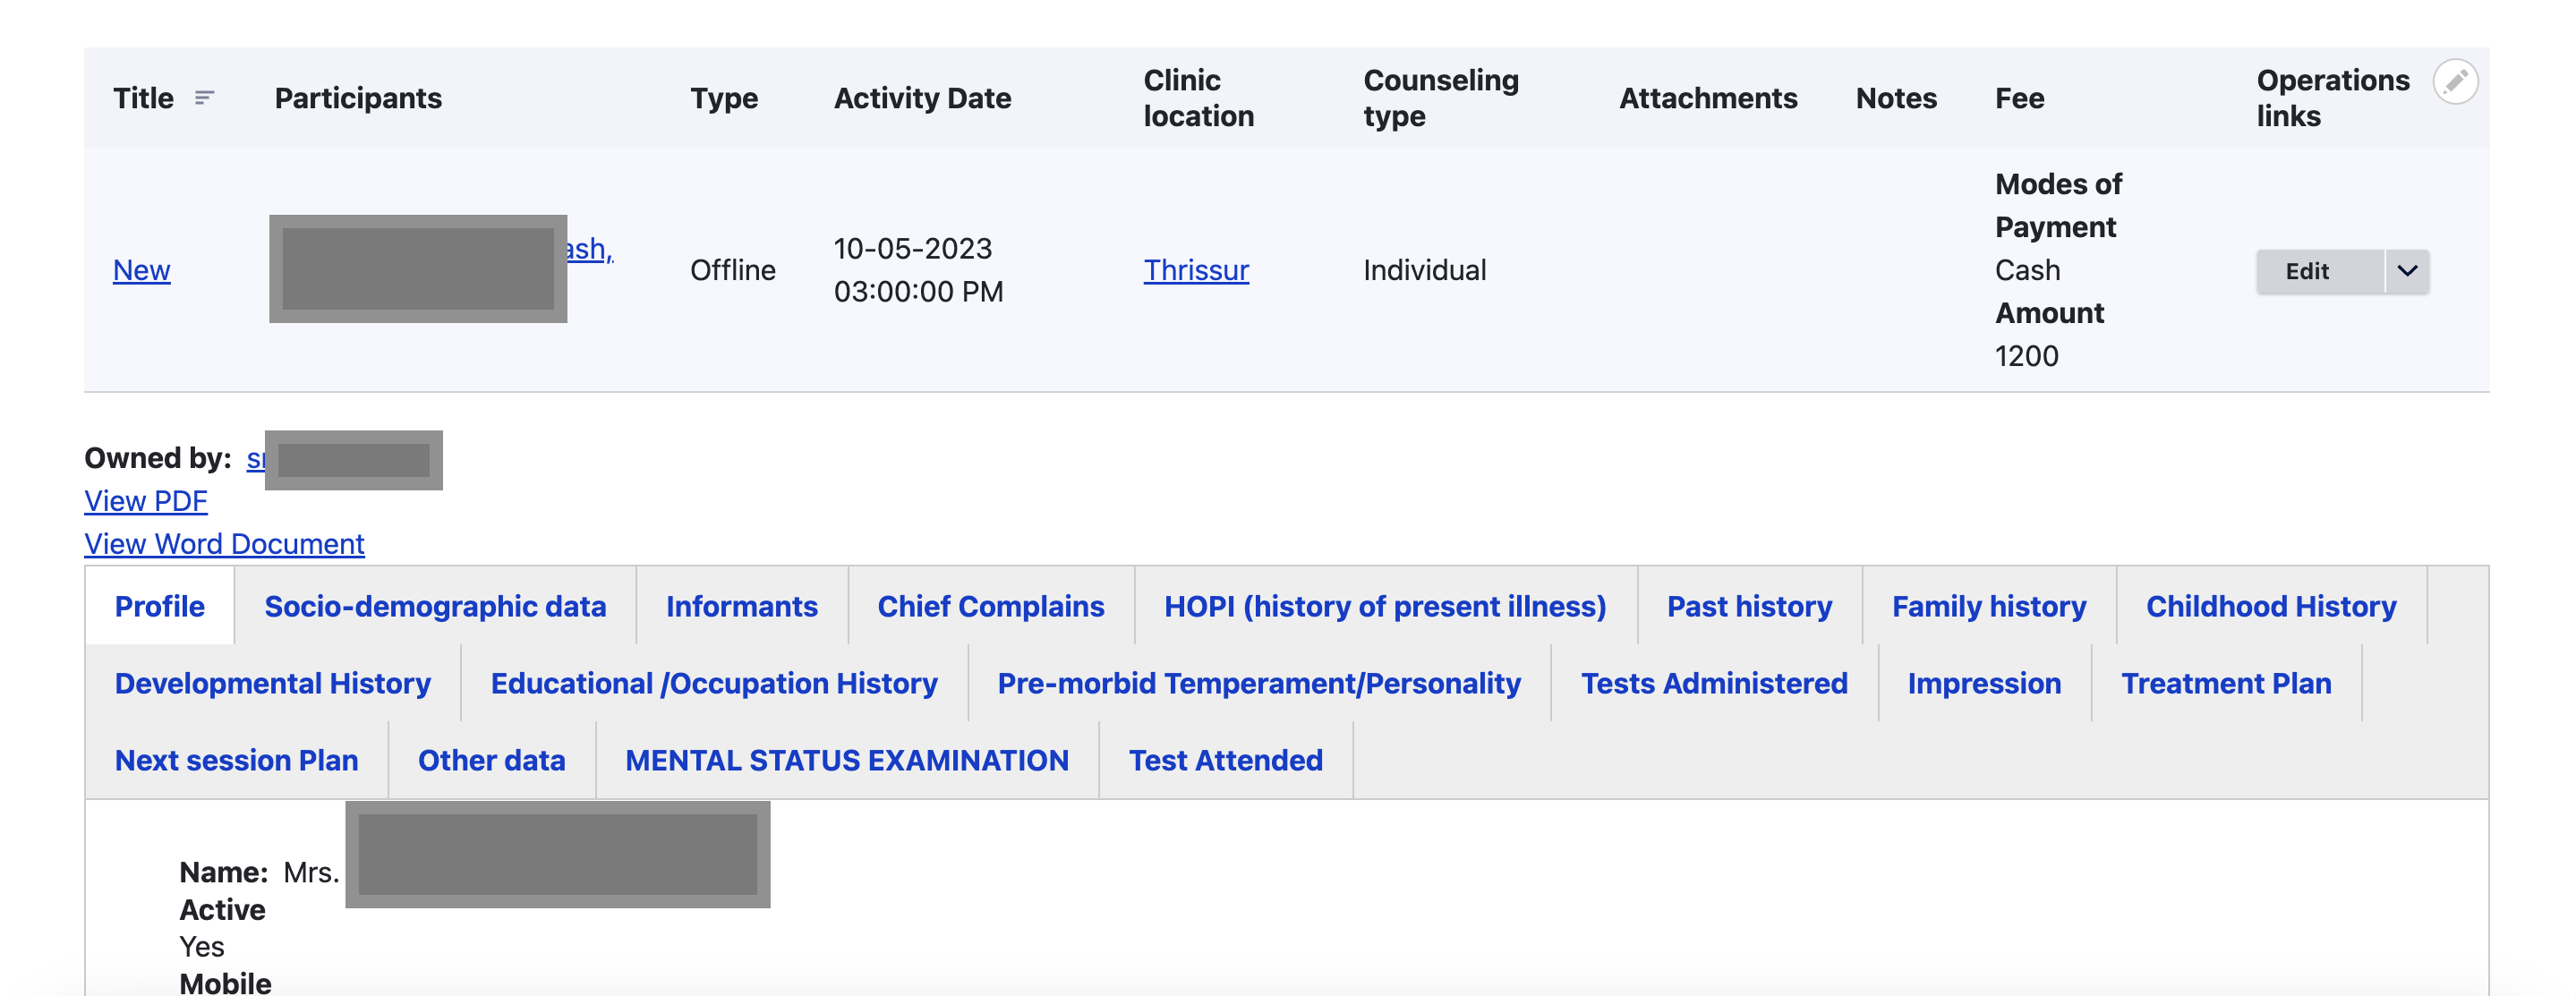Switch to the Profile tab
The image size is (2576, 996).
159,606
